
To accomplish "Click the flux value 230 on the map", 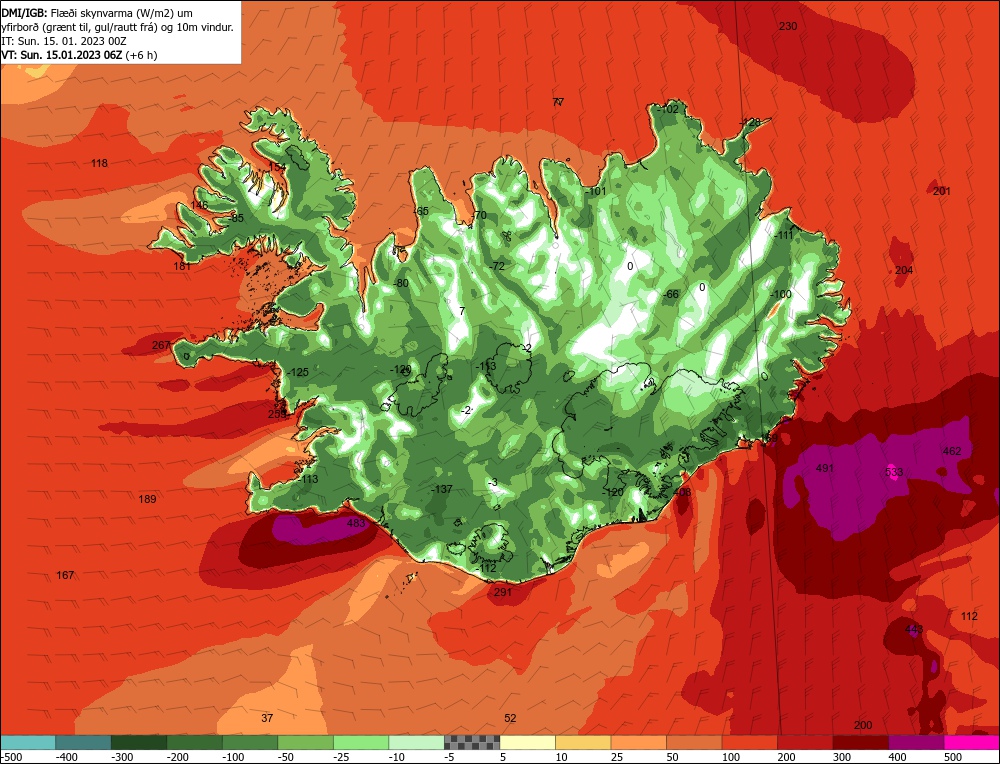I will pyautogui.click(x=788, y=26).
